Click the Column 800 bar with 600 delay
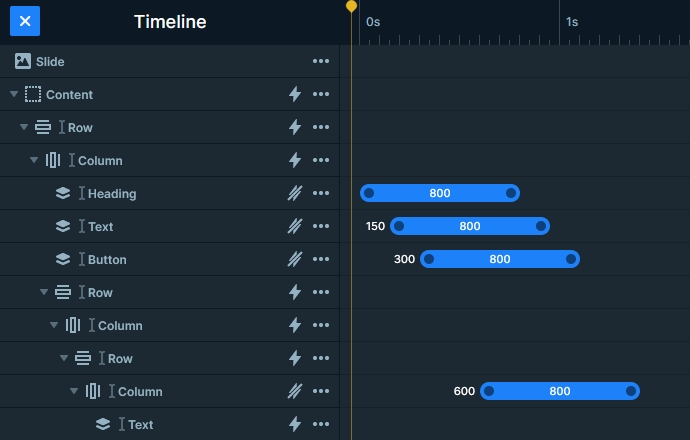690x440 pixels. coord(560,391)
